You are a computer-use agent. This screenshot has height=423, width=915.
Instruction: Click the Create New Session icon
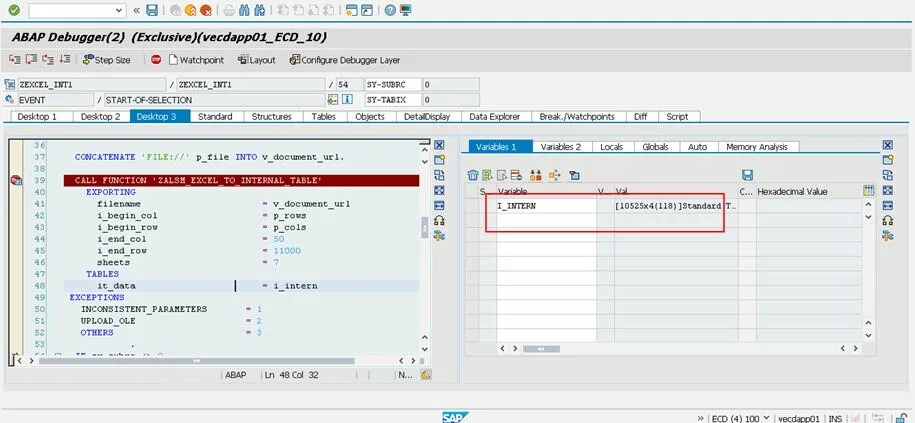351,10
